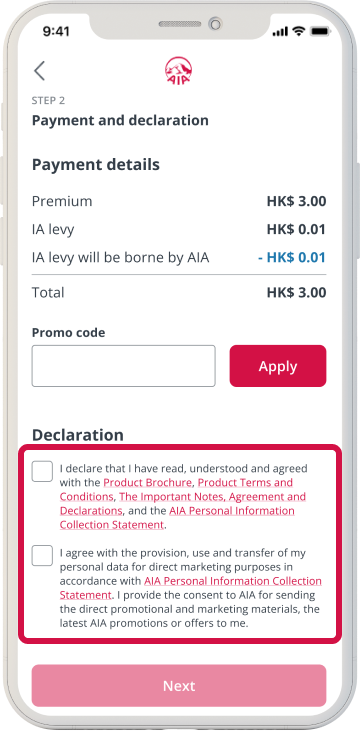Tap the Declaration section heading
361x731 pixels.
[x=78, y=434]
